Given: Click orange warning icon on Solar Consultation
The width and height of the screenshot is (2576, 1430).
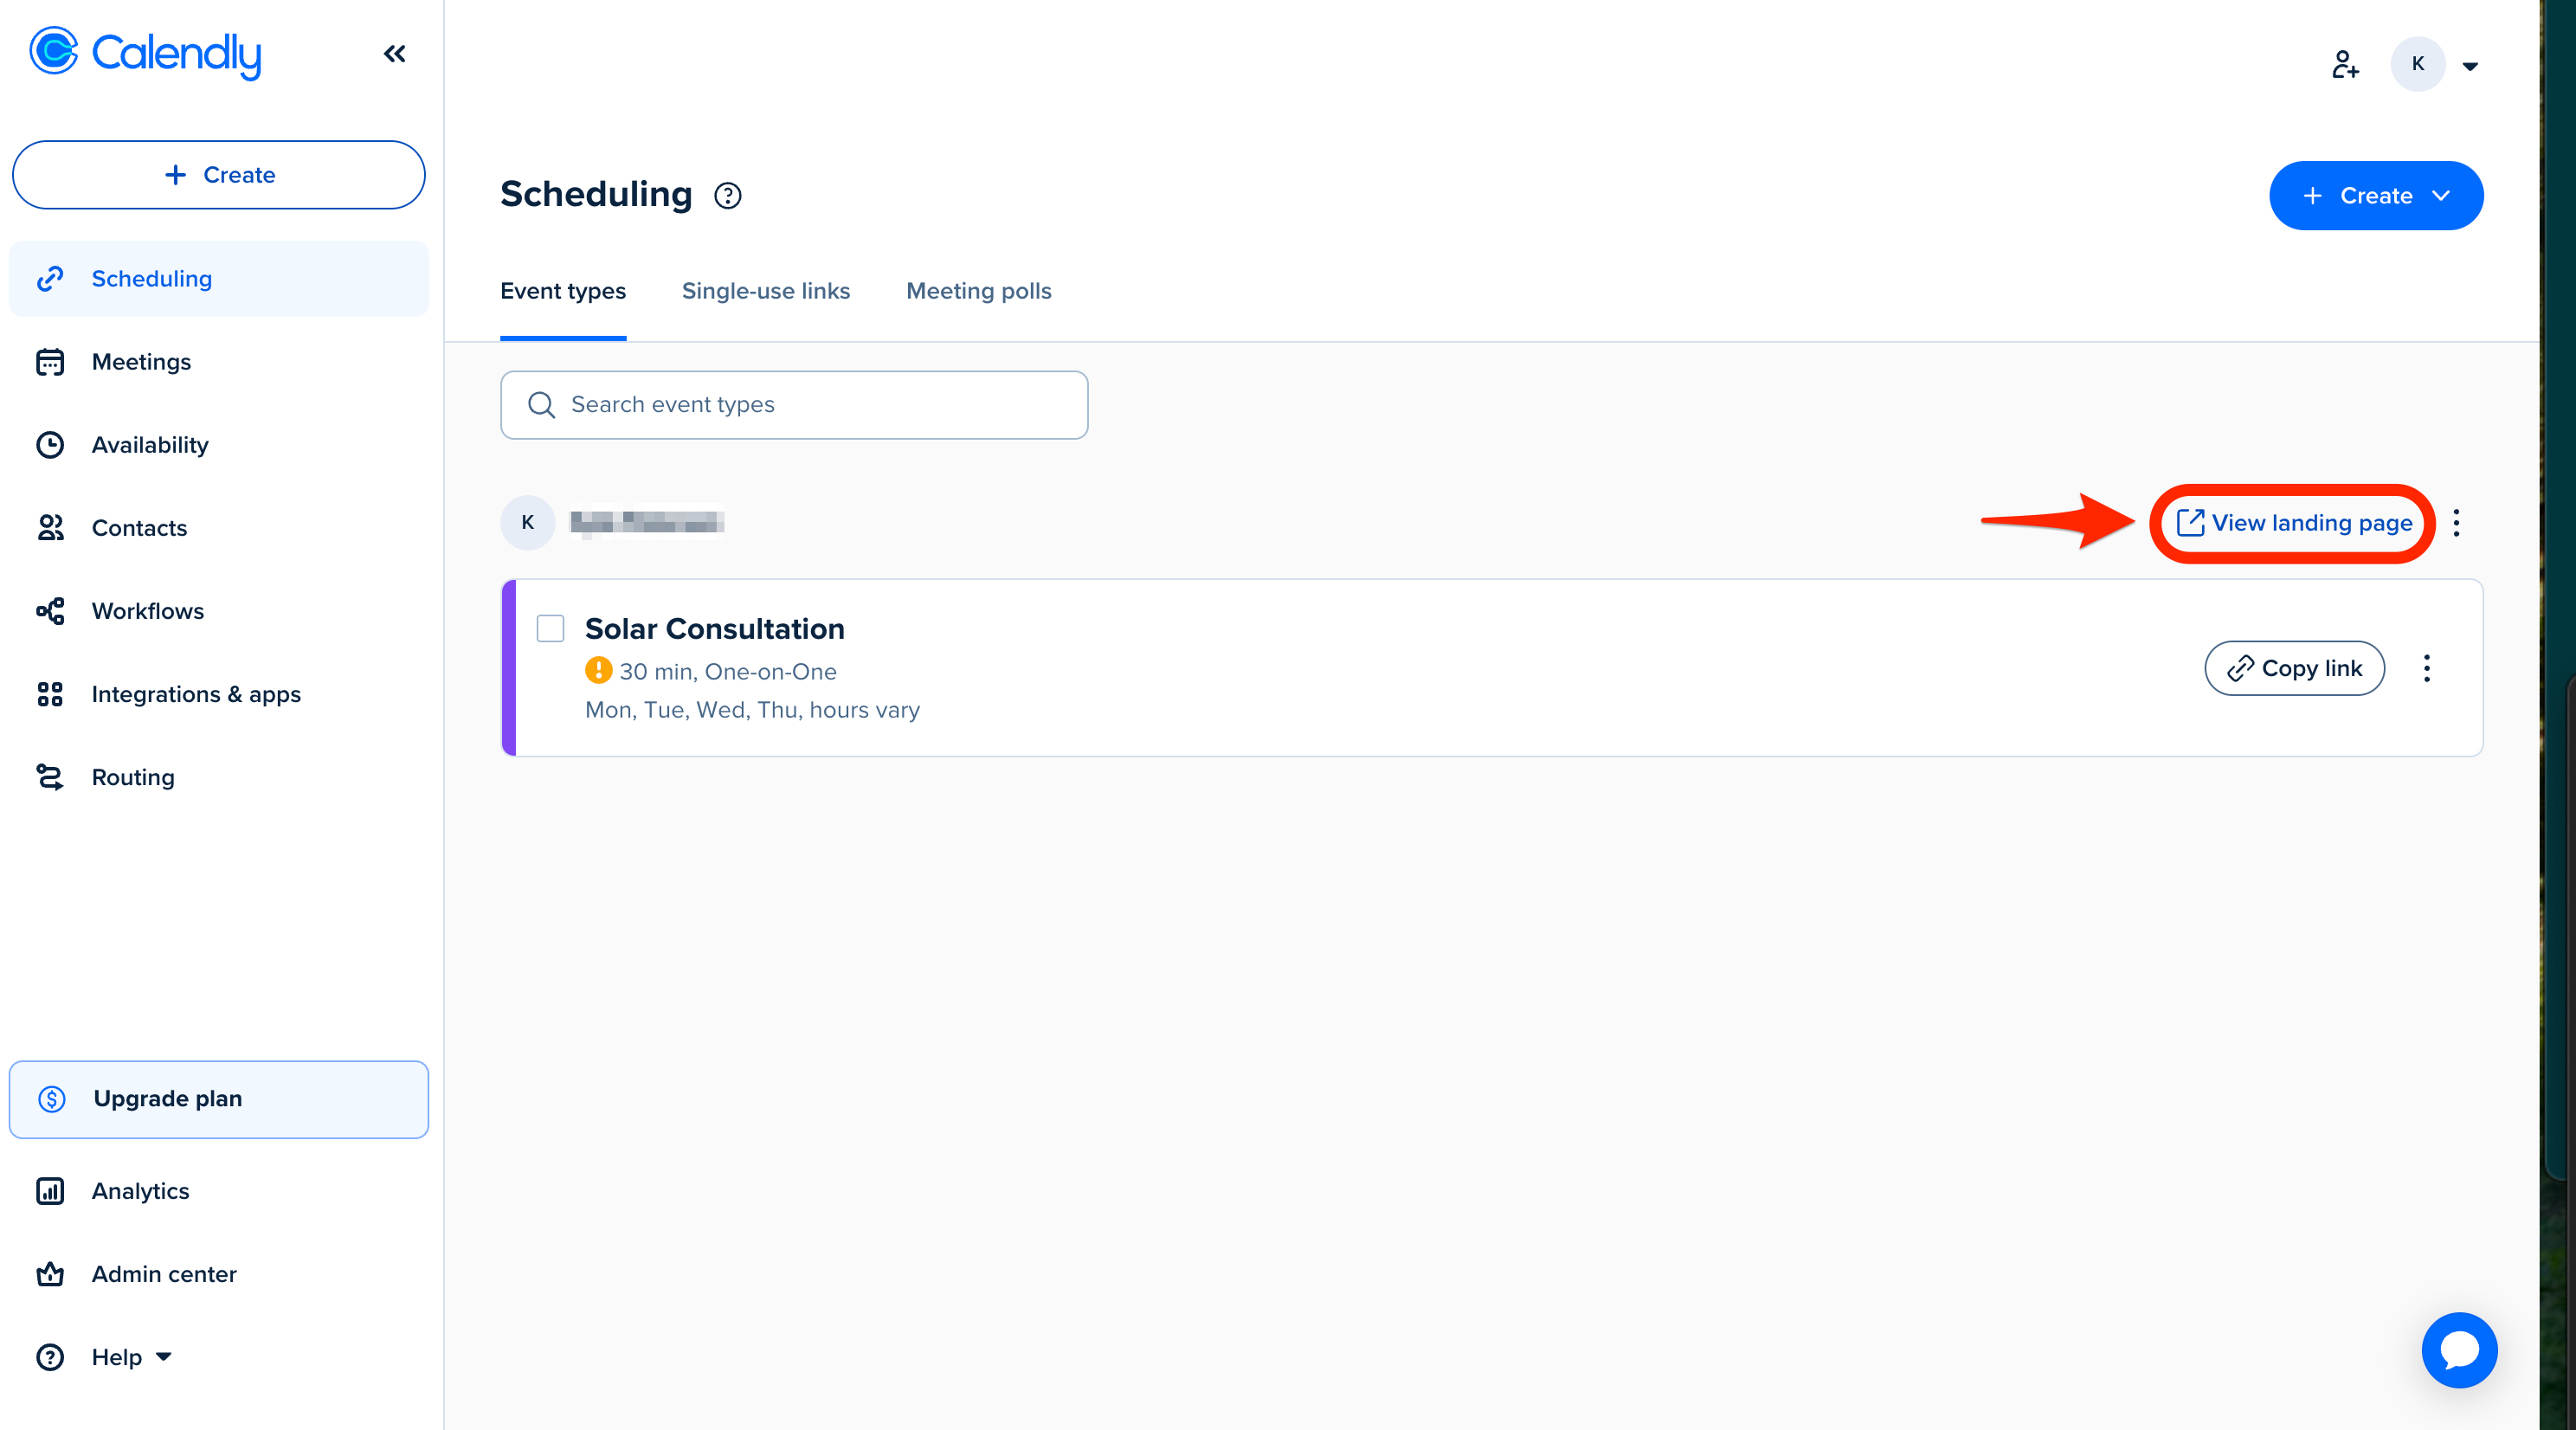Looking at the screenshot, I should tap(598, 670).
